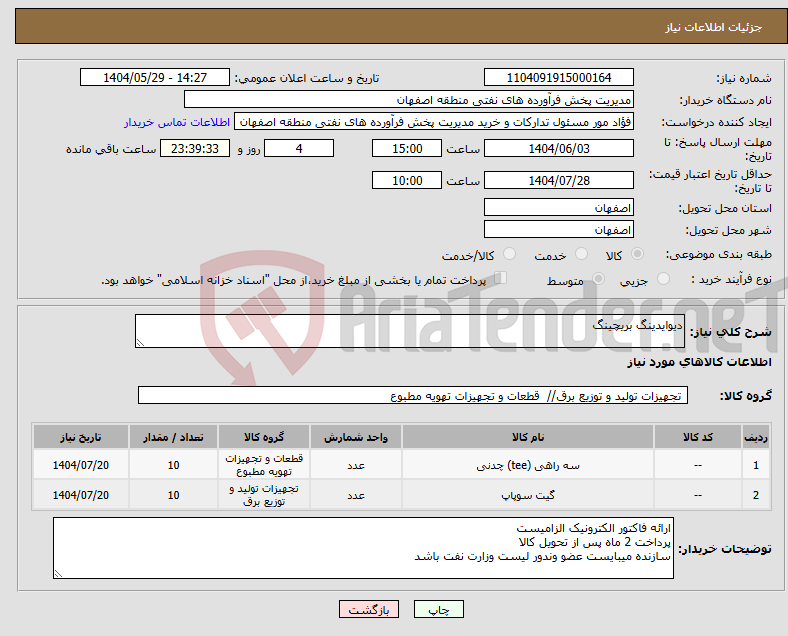The width and height of the screenshot is (788, 636).
Task: Click the remaining days field showing 4
Action: [x=299, y=149]
